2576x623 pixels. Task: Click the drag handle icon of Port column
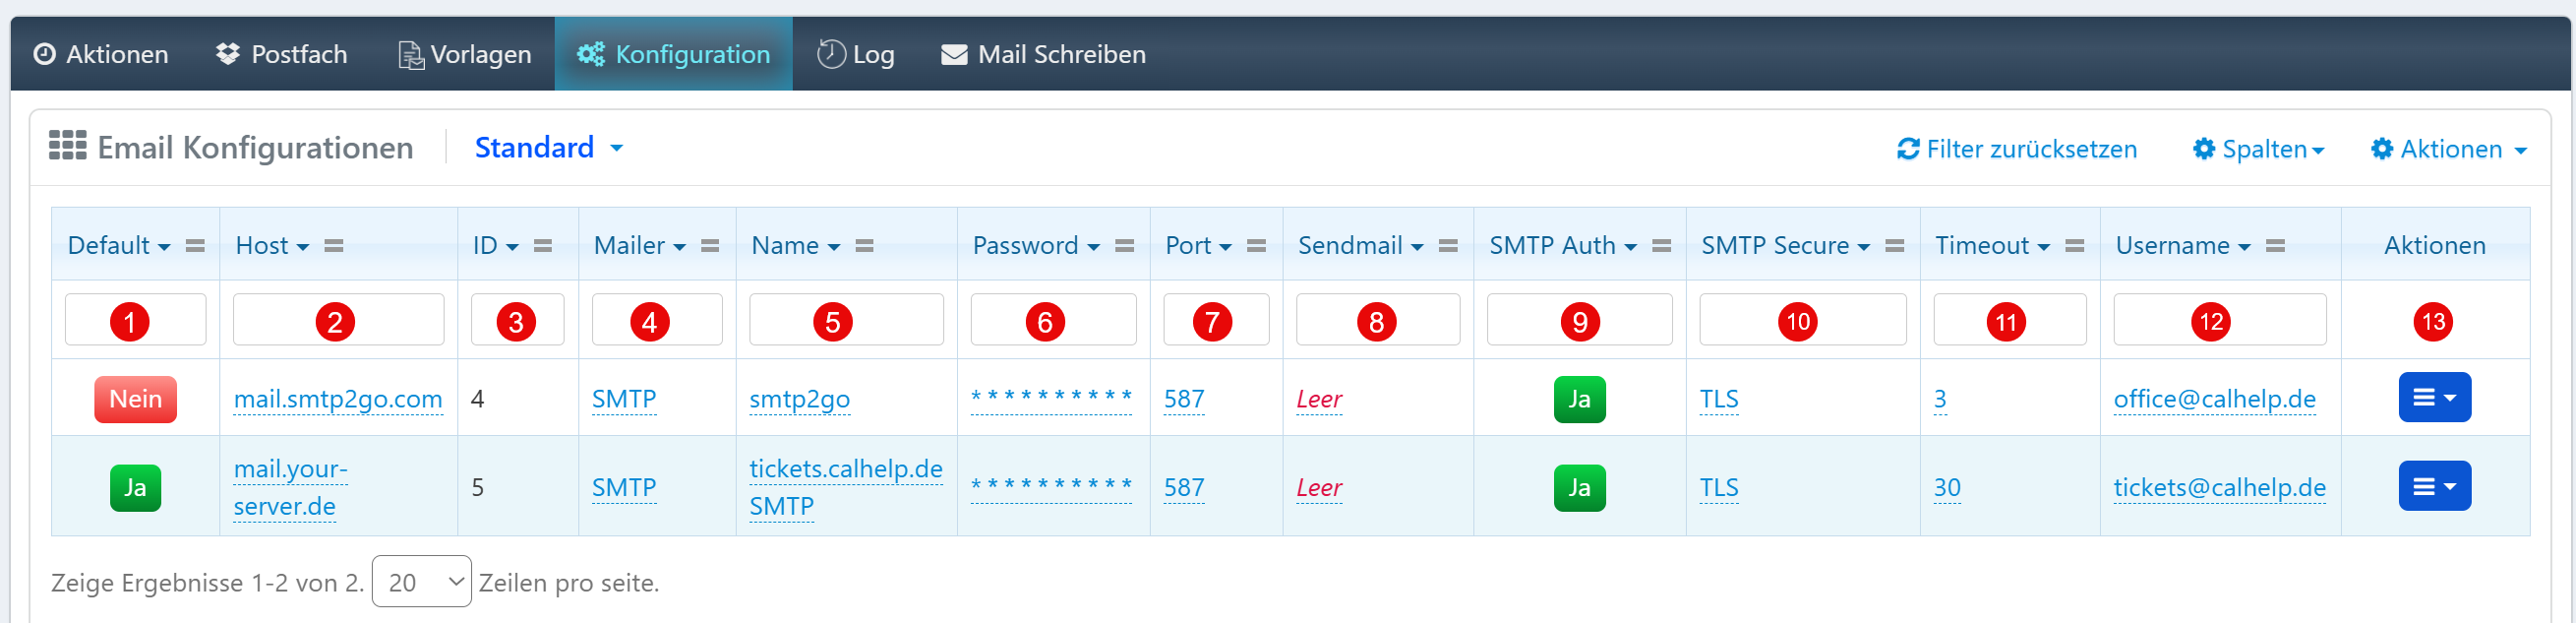pyautogui.click(x=1256, y=246)
